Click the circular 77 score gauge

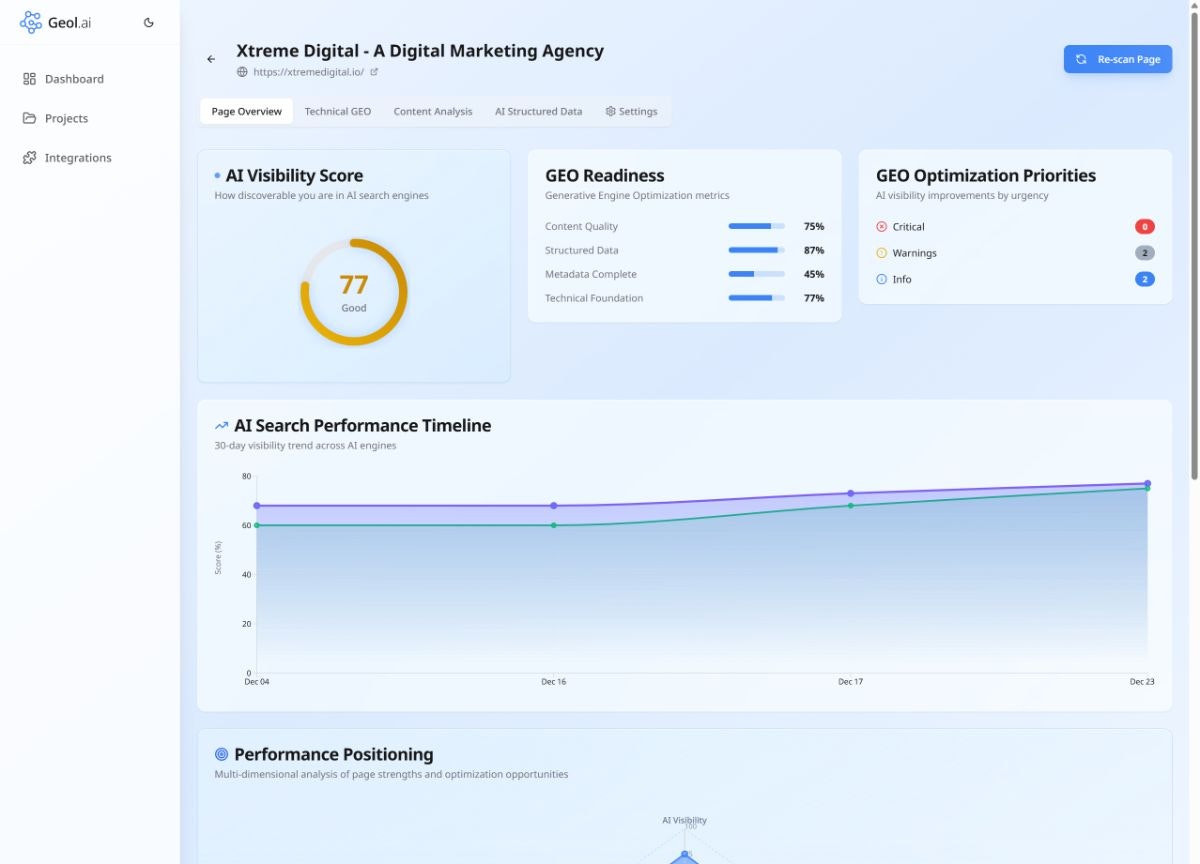click(x=354, y=292)
